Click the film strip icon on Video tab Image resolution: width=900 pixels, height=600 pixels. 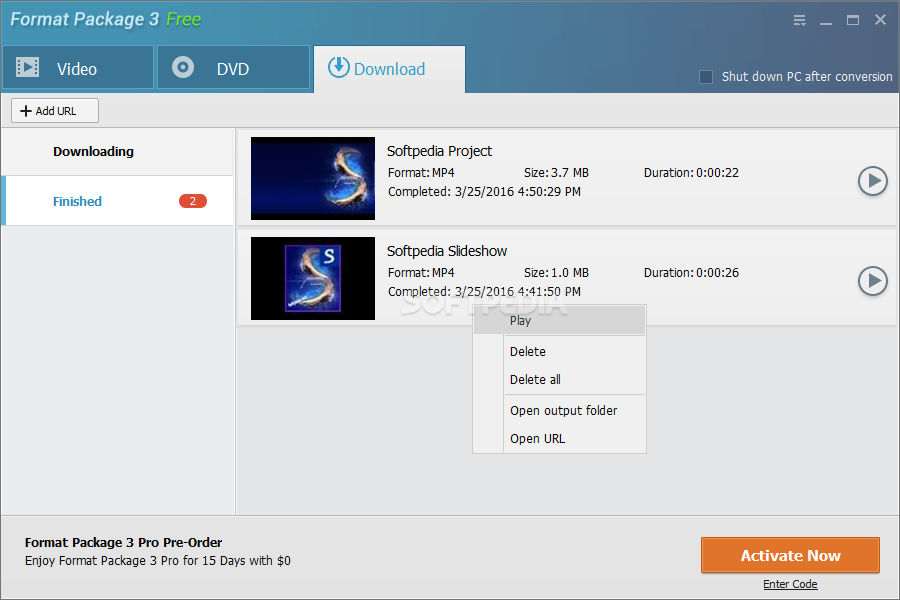click(28, 68)
